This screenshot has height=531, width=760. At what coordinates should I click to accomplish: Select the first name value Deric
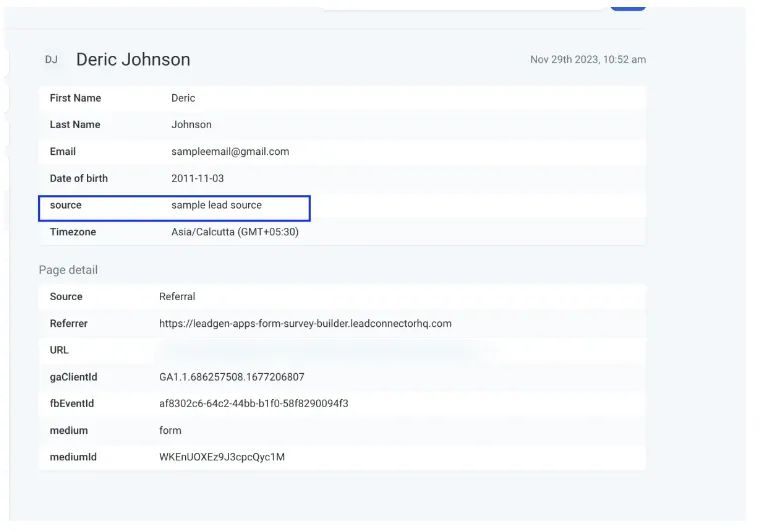183,98
